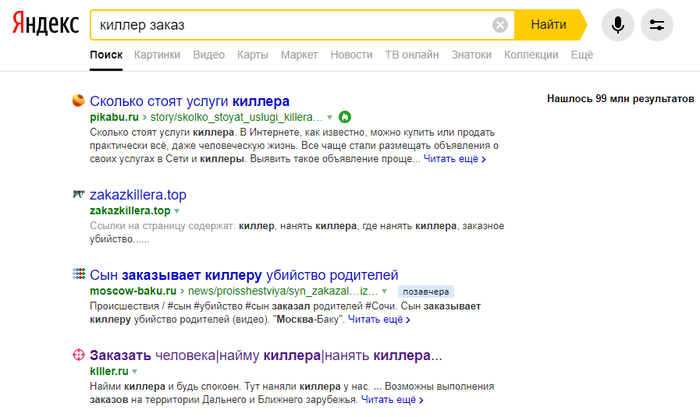This screenshot has height=417, width=700.
Task: Click the green turbo icon in pikabu result
Action: click(x=345, y=117)
